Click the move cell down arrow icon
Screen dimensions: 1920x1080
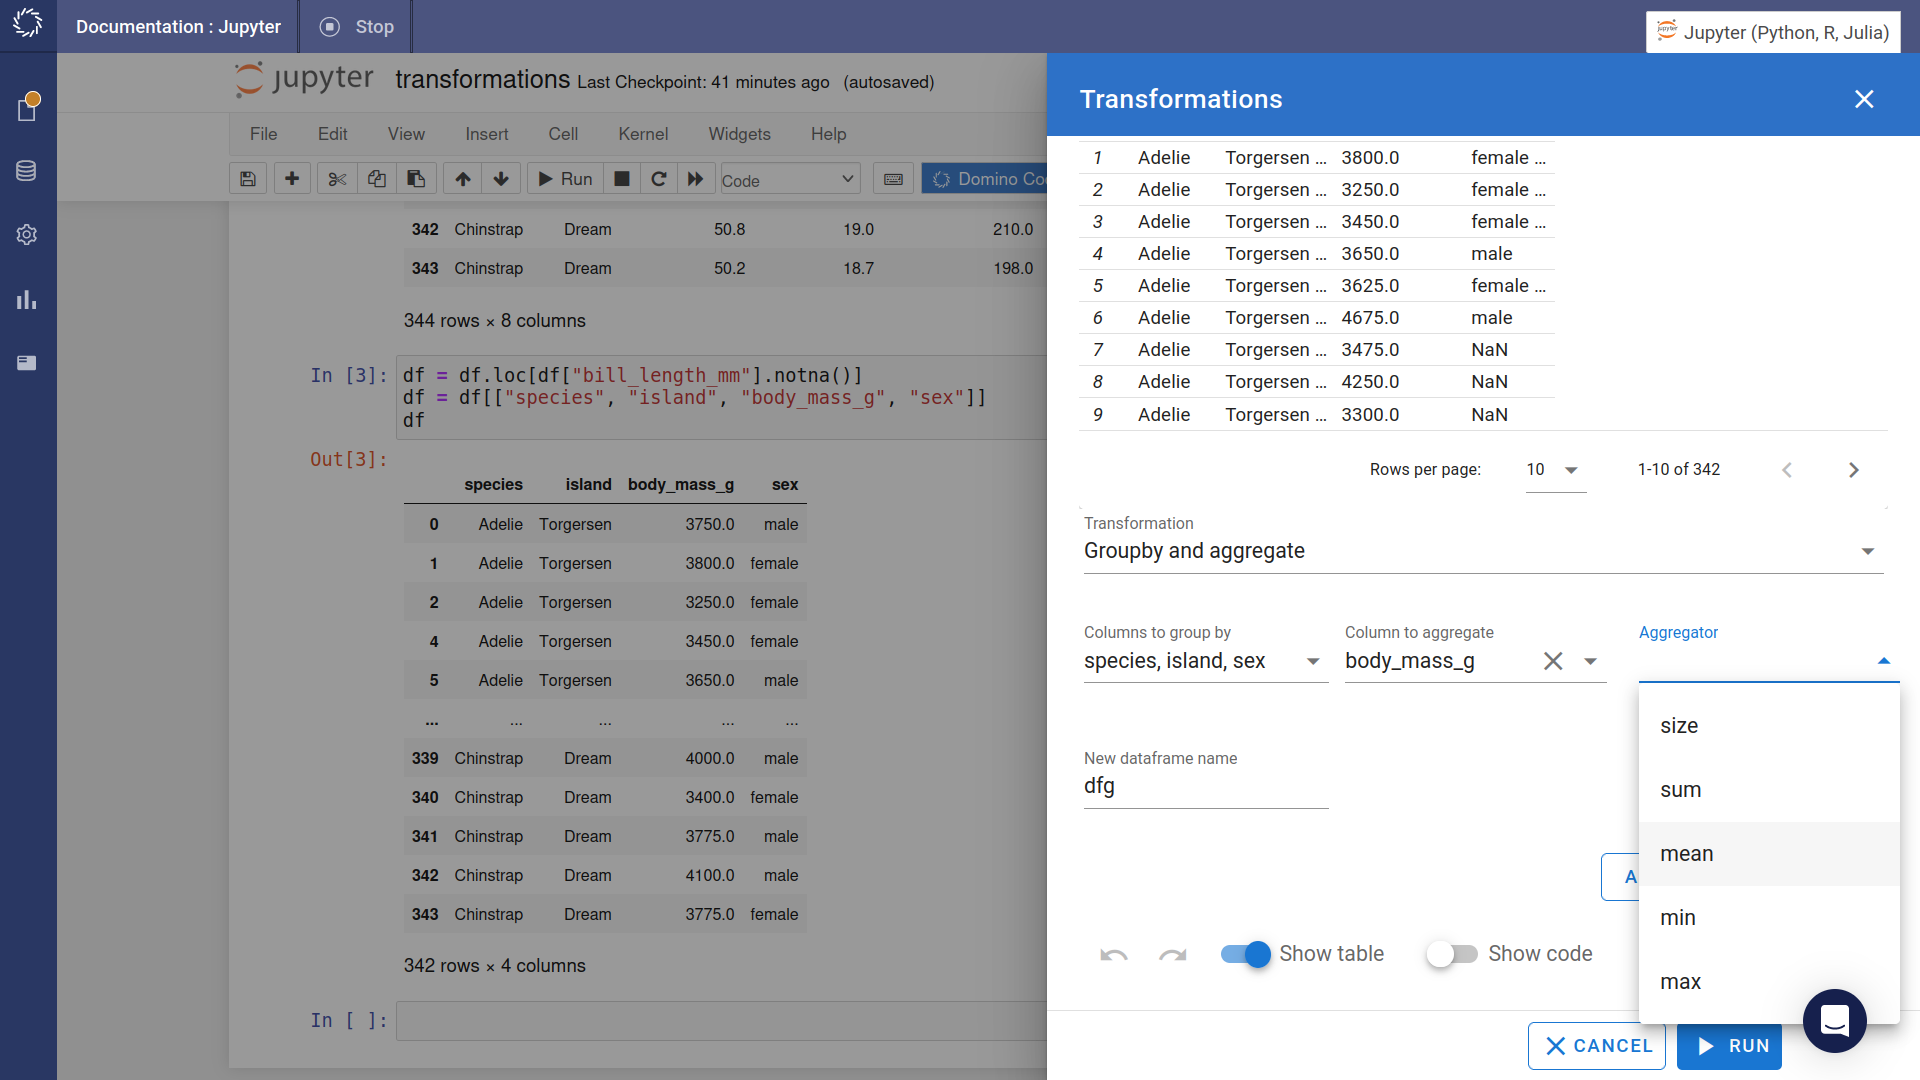click(501, 179)
